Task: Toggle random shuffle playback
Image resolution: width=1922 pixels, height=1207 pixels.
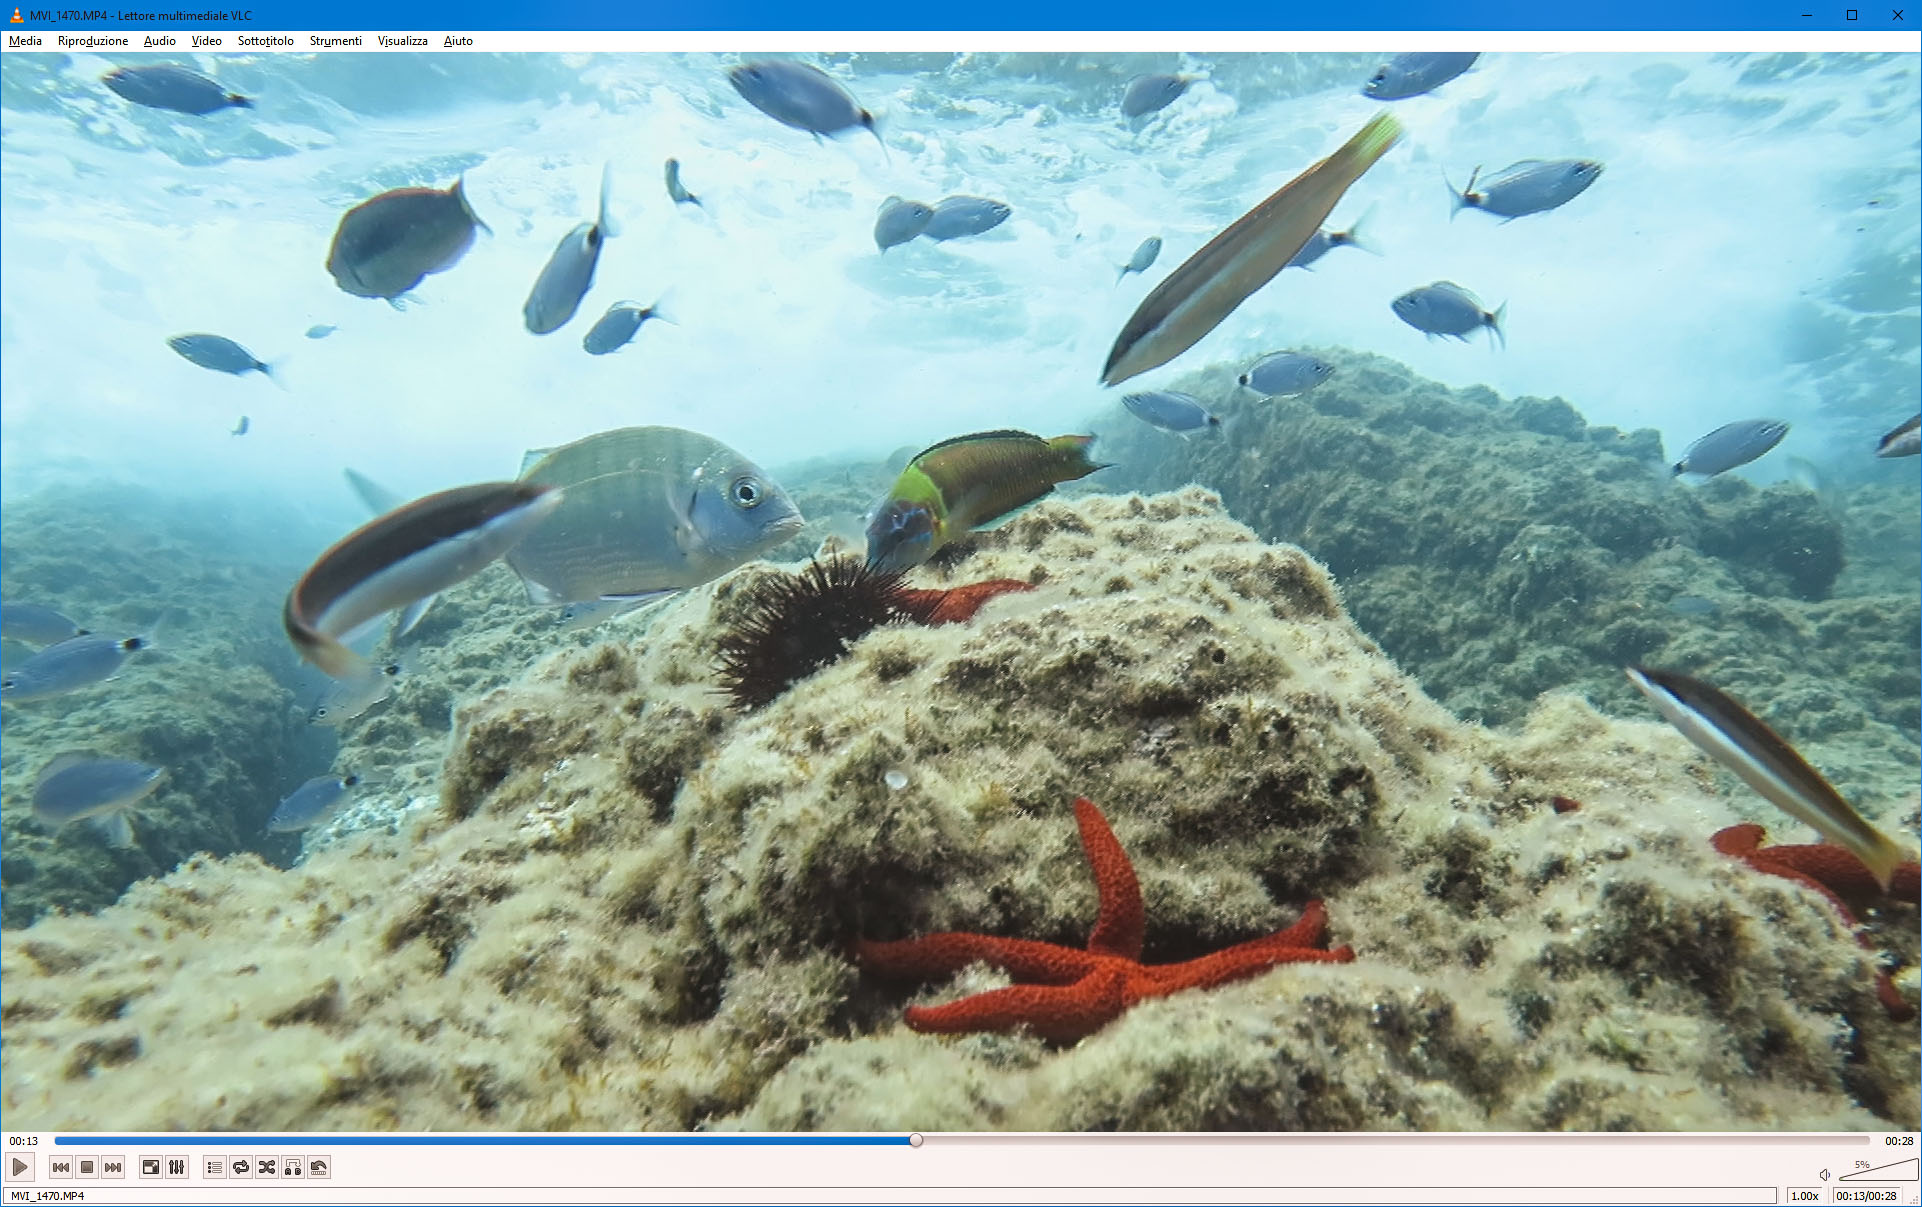Action: pos(267,1167)
